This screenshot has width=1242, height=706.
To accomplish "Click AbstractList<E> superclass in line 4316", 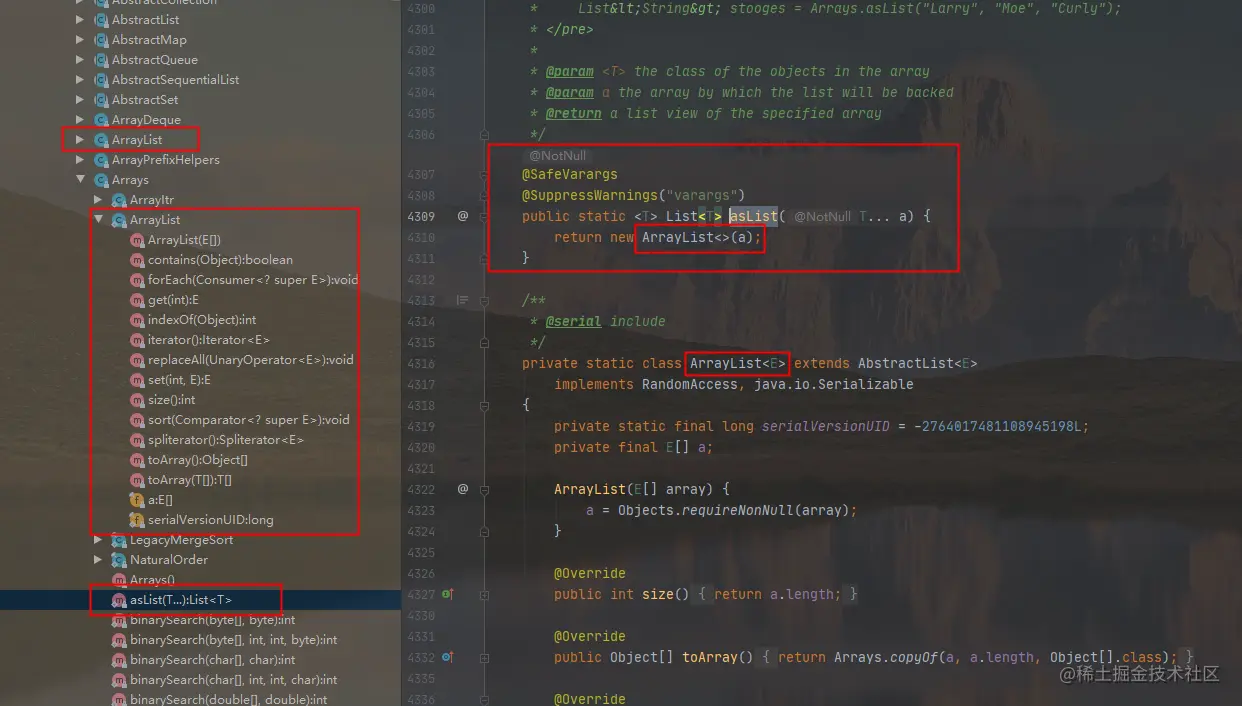I will coord(918,363).
